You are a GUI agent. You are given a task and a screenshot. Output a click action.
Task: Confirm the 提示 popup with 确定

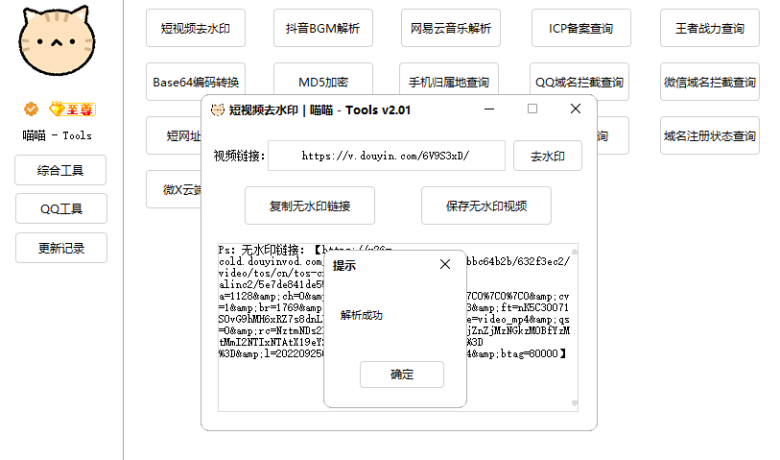(x=402, y=374)
